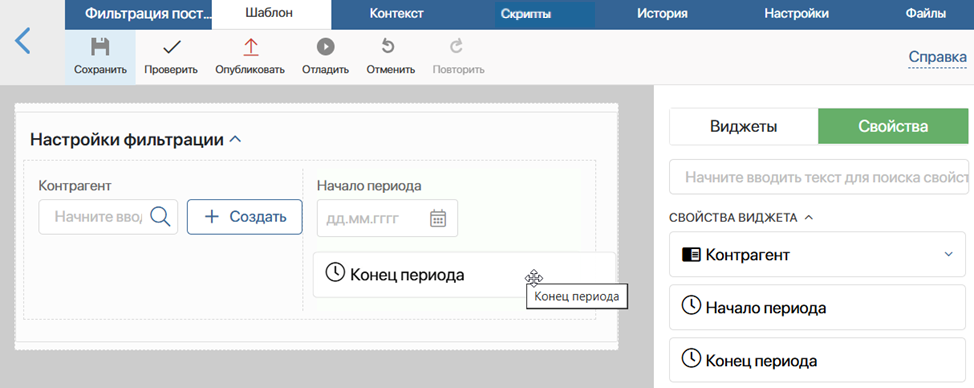Open the Скрипты tab

pyautogui.click(x=526, y=14)
